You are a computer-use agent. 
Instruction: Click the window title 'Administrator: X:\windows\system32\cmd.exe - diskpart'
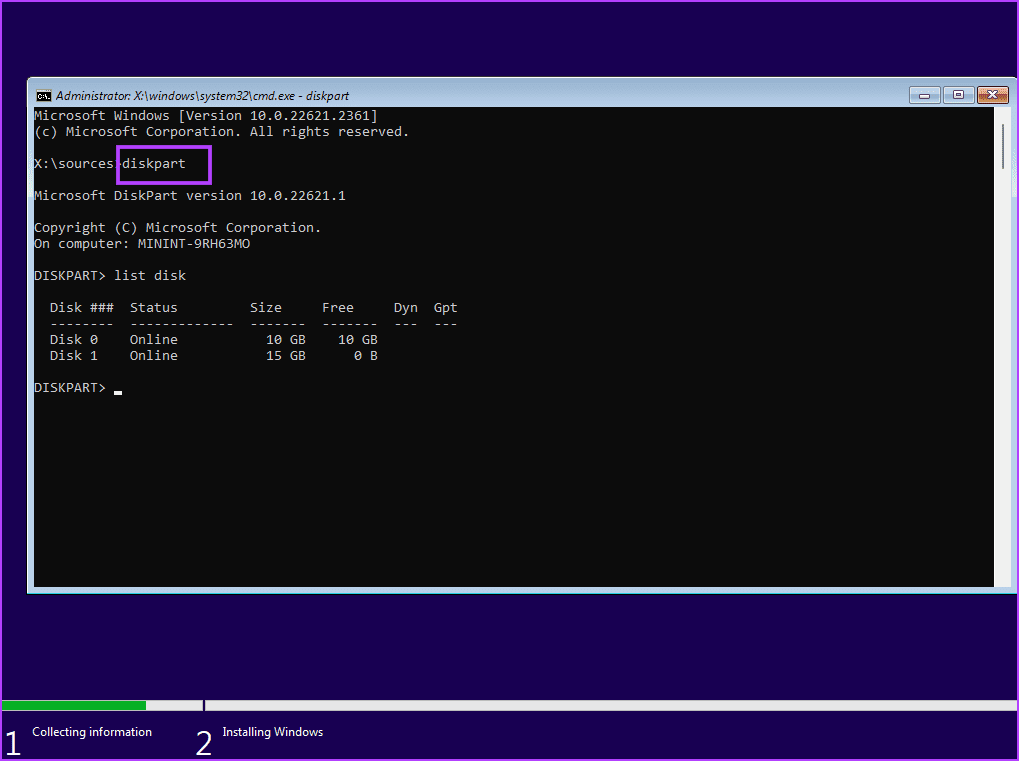202,96
